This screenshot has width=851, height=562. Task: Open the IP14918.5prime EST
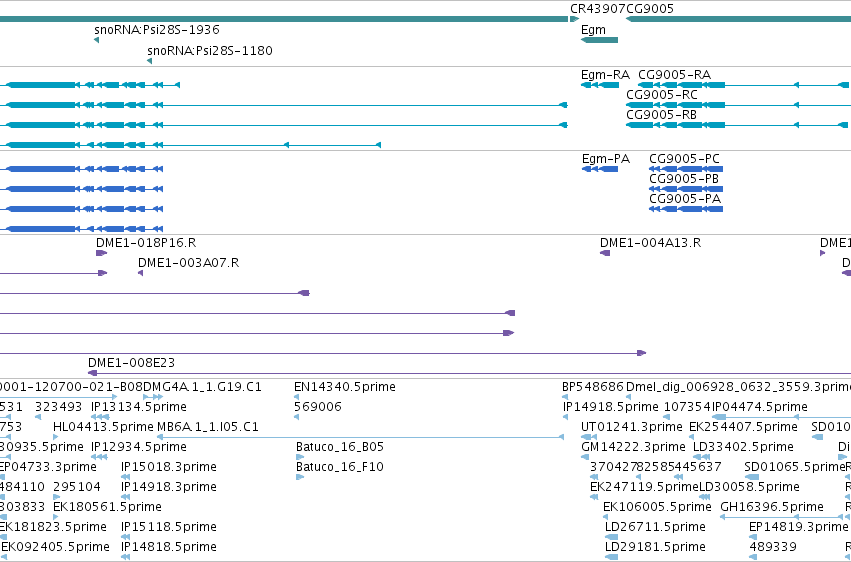(565, 417)
